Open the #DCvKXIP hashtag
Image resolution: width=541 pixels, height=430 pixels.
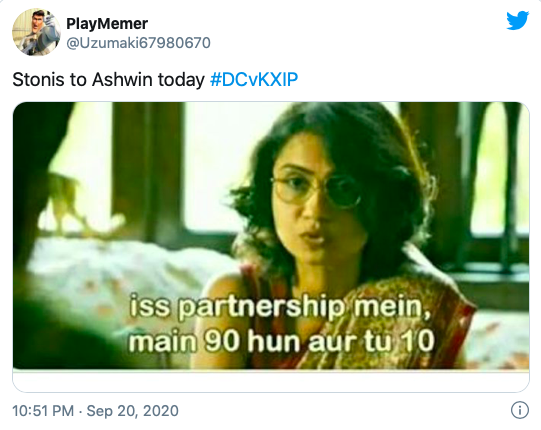pos(254,80)
